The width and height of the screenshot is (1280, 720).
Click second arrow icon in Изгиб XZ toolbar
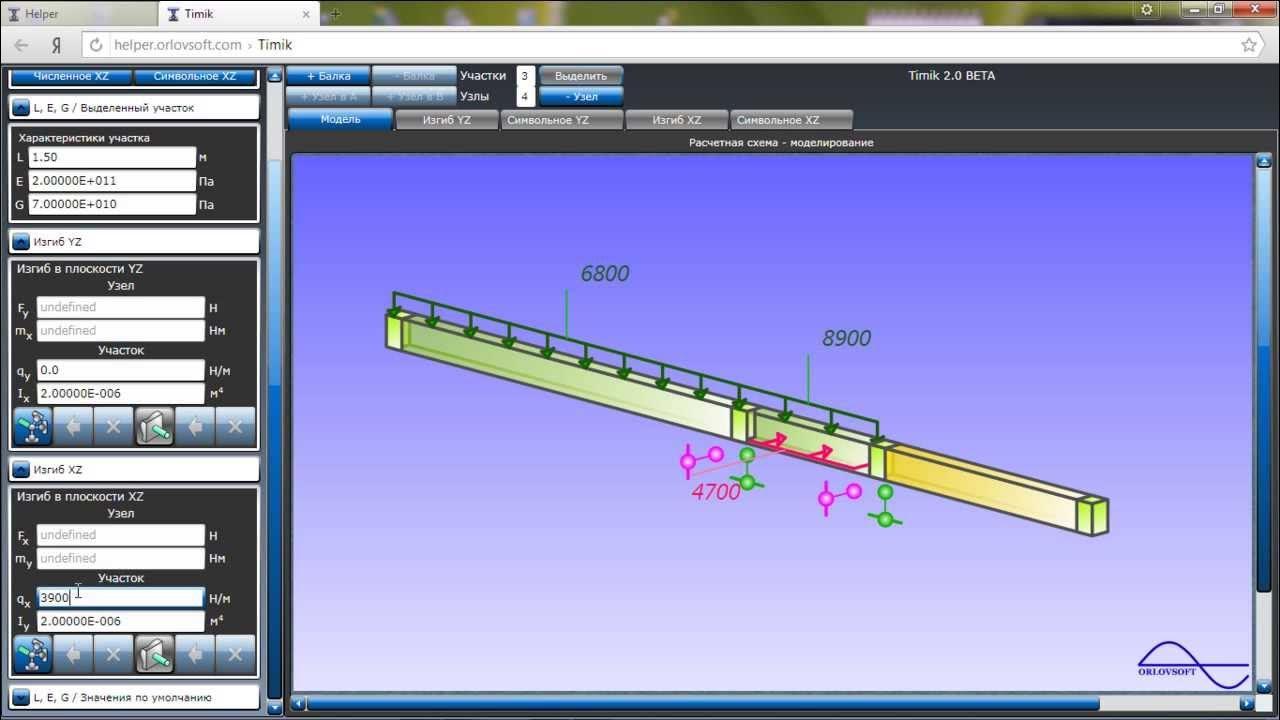click(196, 654)
